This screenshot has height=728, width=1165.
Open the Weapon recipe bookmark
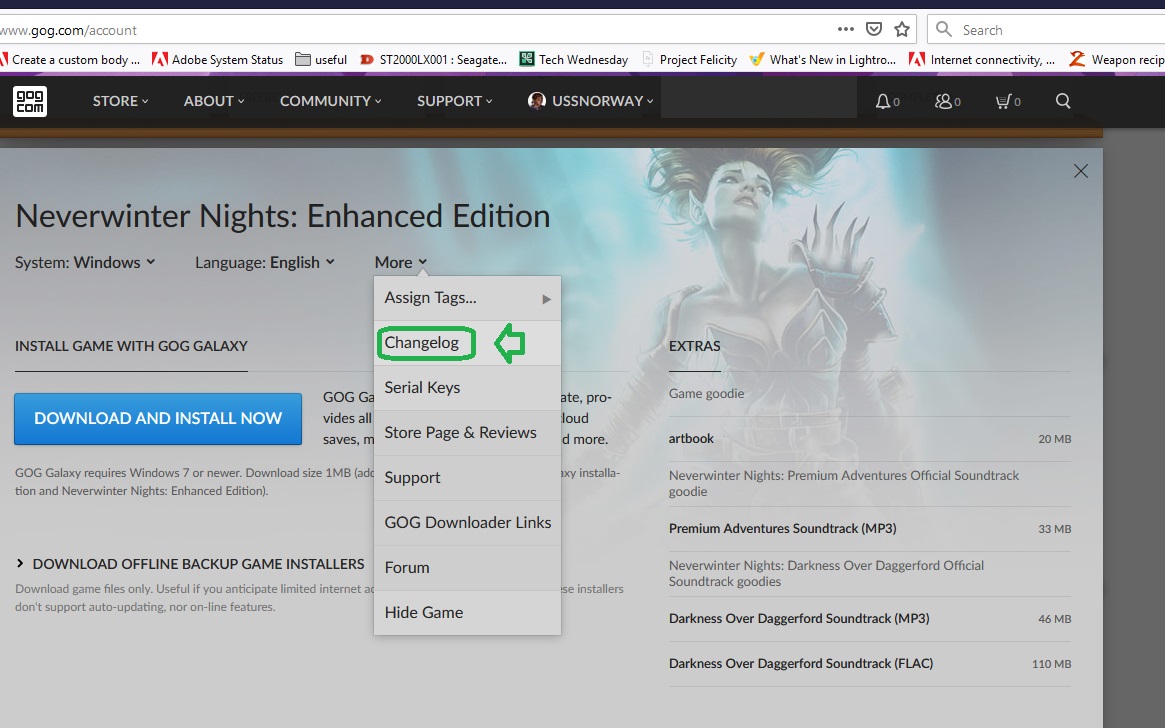coord(1117,59)
